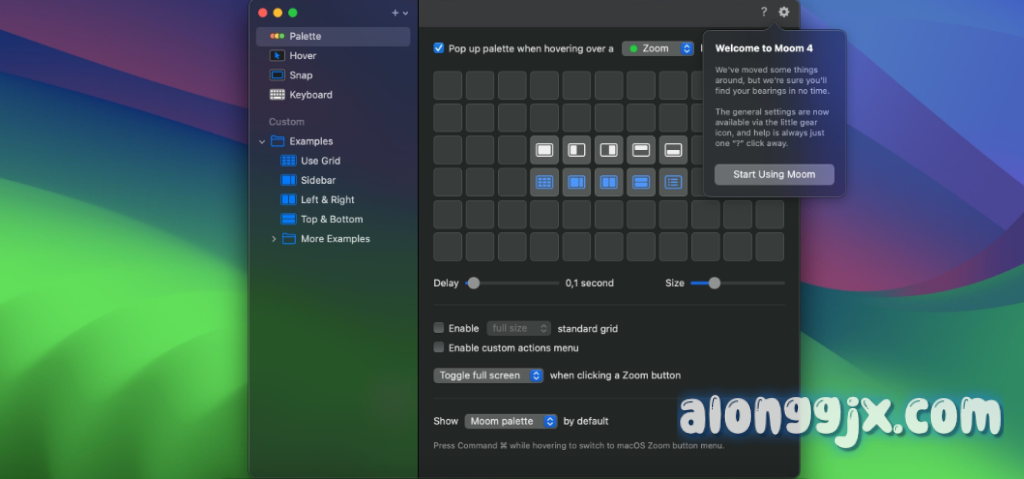Open help with the question mark icon
The width and height of the screenshot is (1024, 479).
coord(764,12)
